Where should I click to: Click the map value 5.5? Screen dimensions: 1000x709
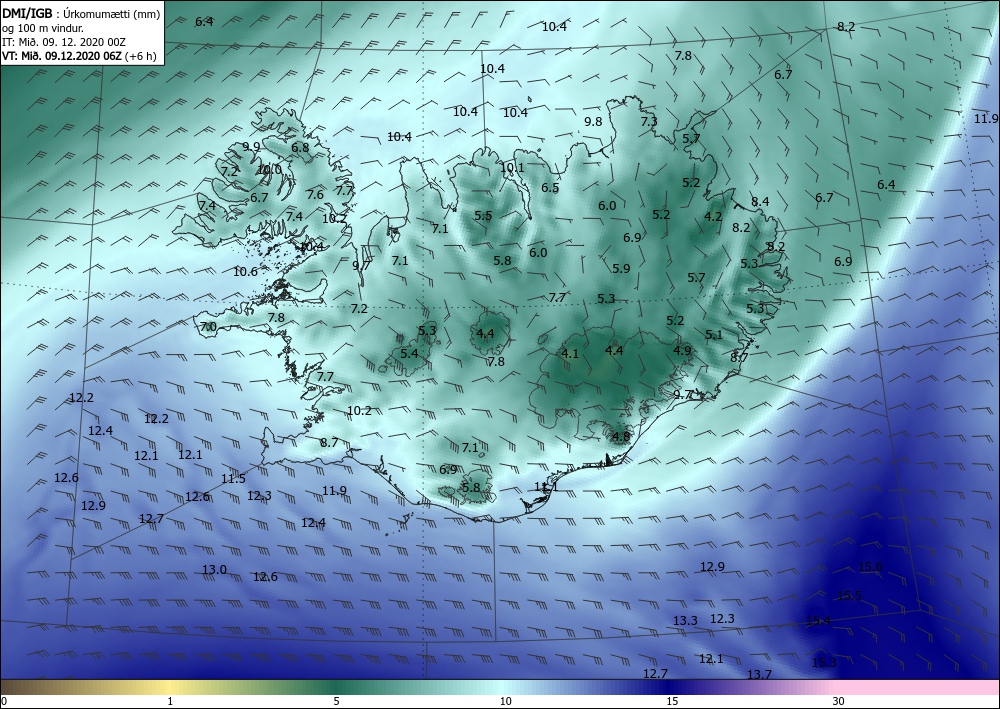(483, 216)
